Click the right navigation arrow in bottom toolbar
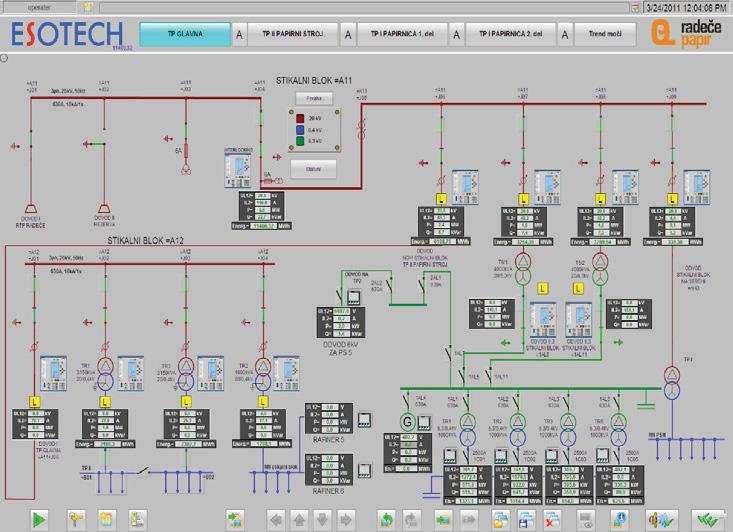This screenshot has width=733, height=532. pyautogui.click(x=345, y=519)
